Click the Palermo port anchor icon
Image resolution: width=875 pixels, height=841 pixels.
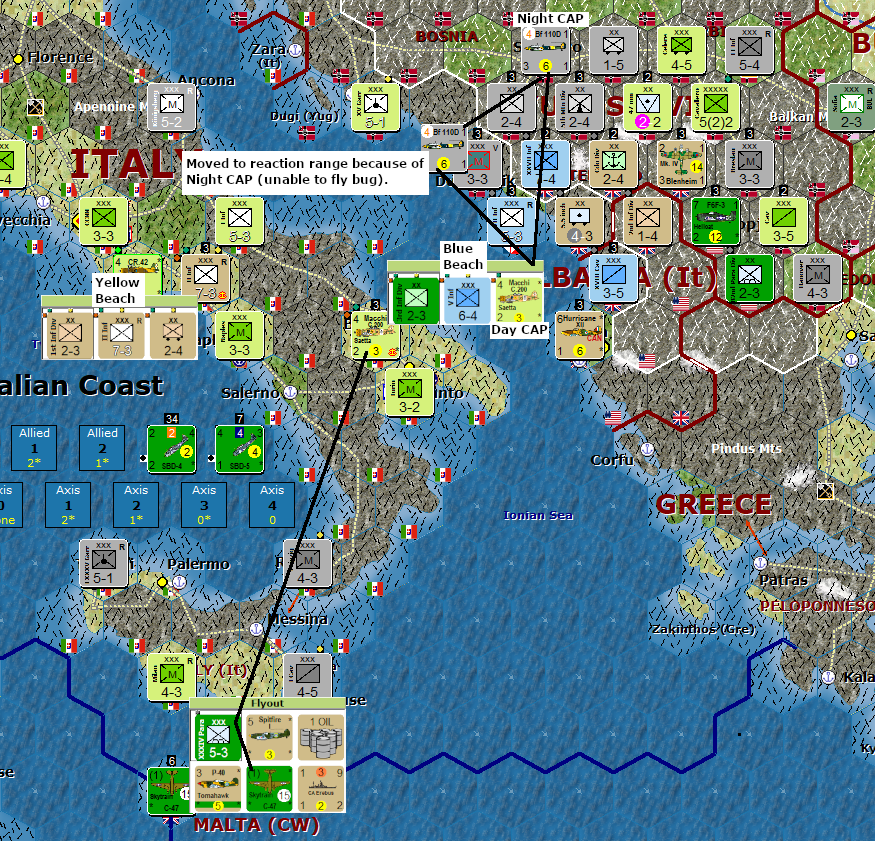coord(179,582)
